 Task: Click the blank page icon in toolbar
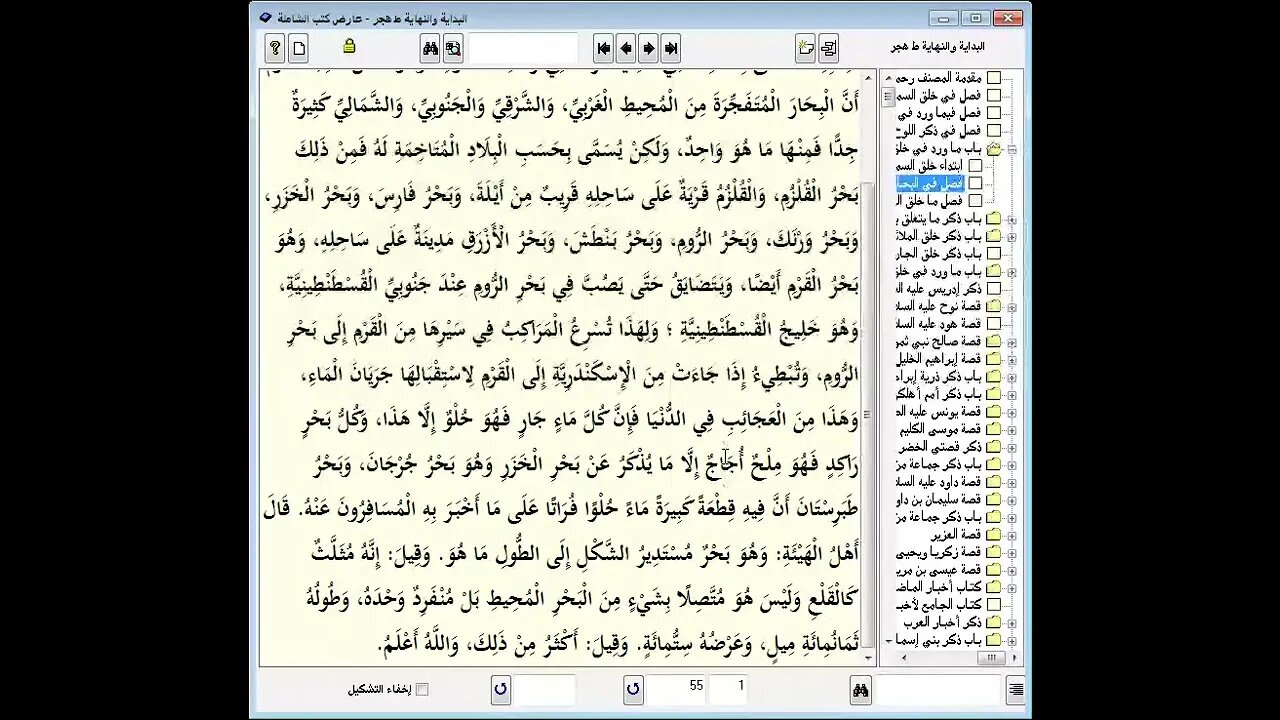coord(298,47)
